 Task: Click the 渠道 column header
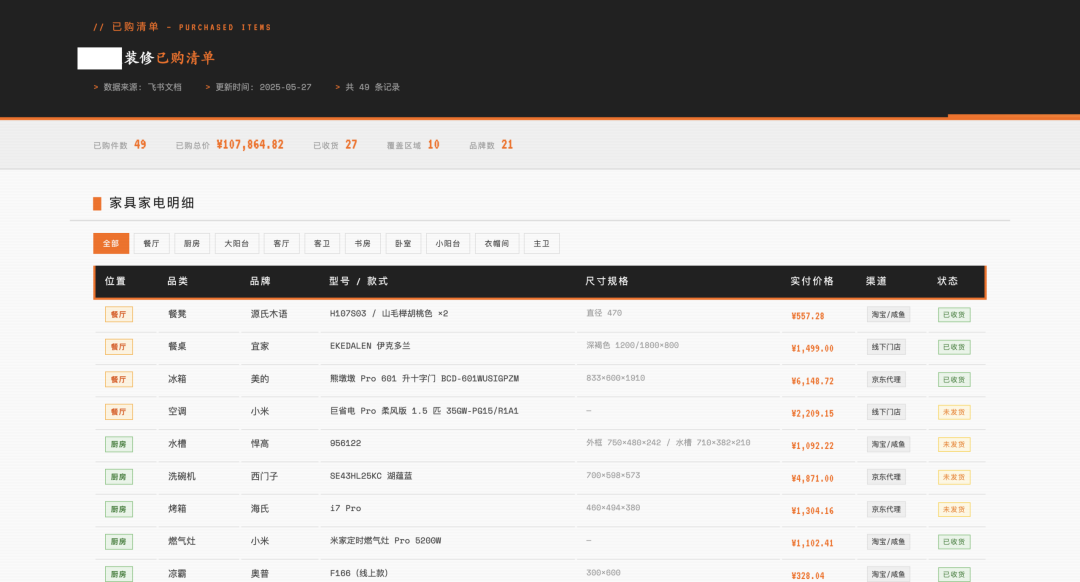point(876,282)
